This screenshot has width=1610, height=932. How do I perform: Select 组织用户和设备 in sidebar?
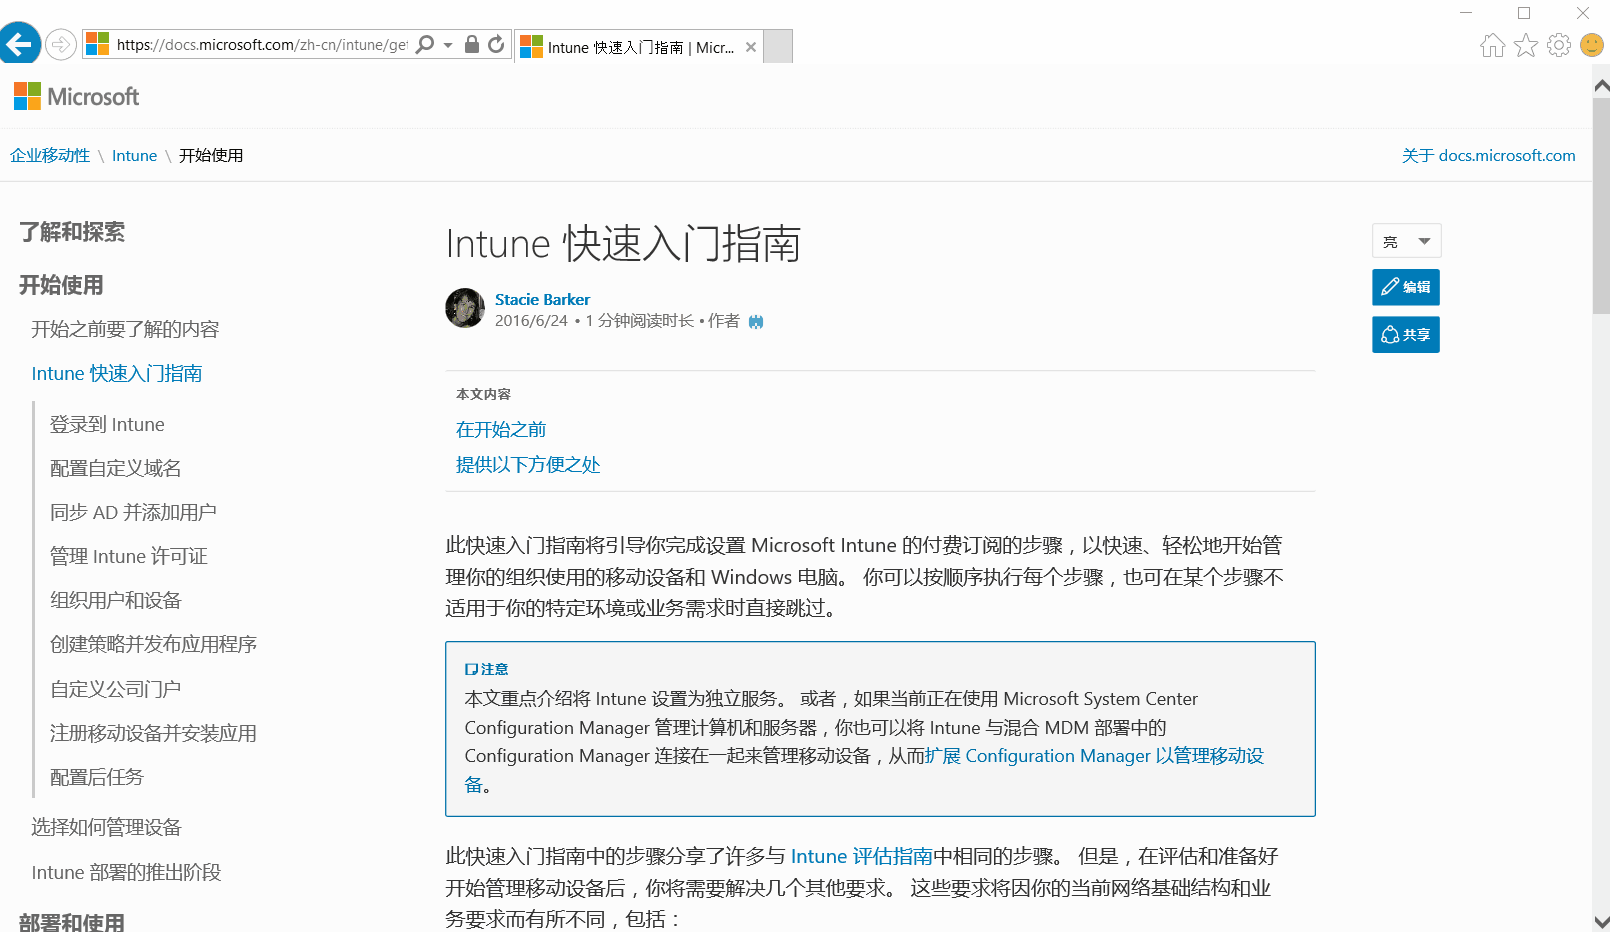116,600
